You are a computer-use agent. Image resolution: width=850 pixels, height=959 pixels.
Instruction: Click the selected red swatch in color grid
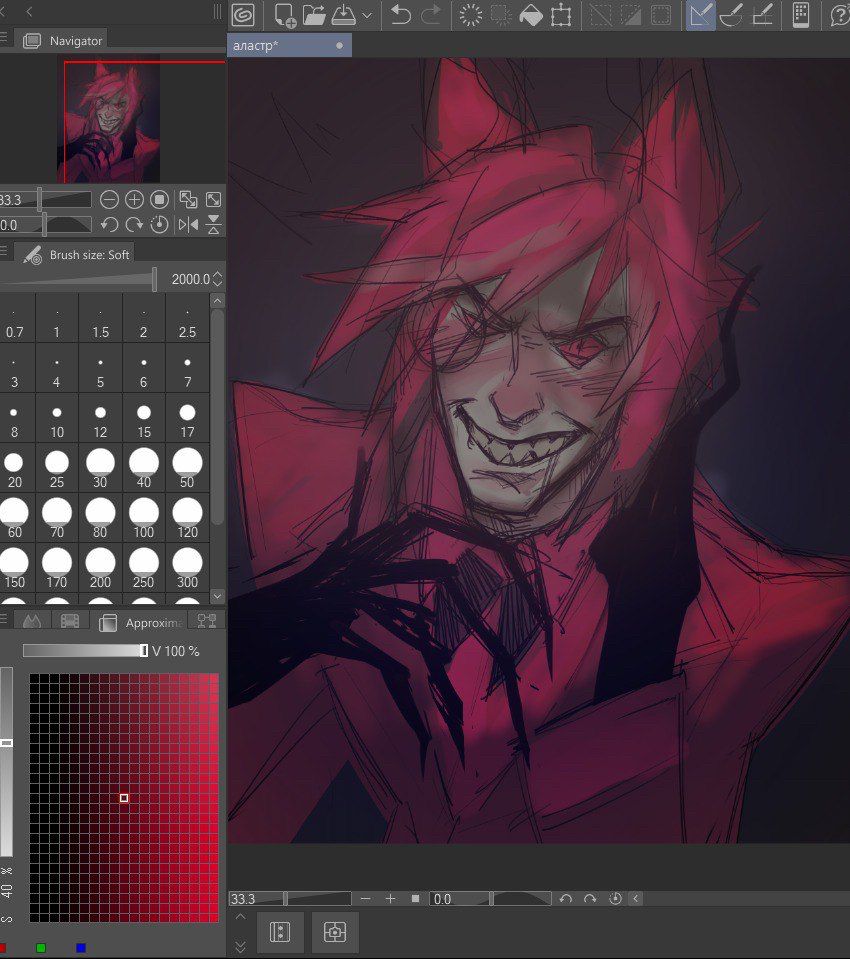click(124, 798)
